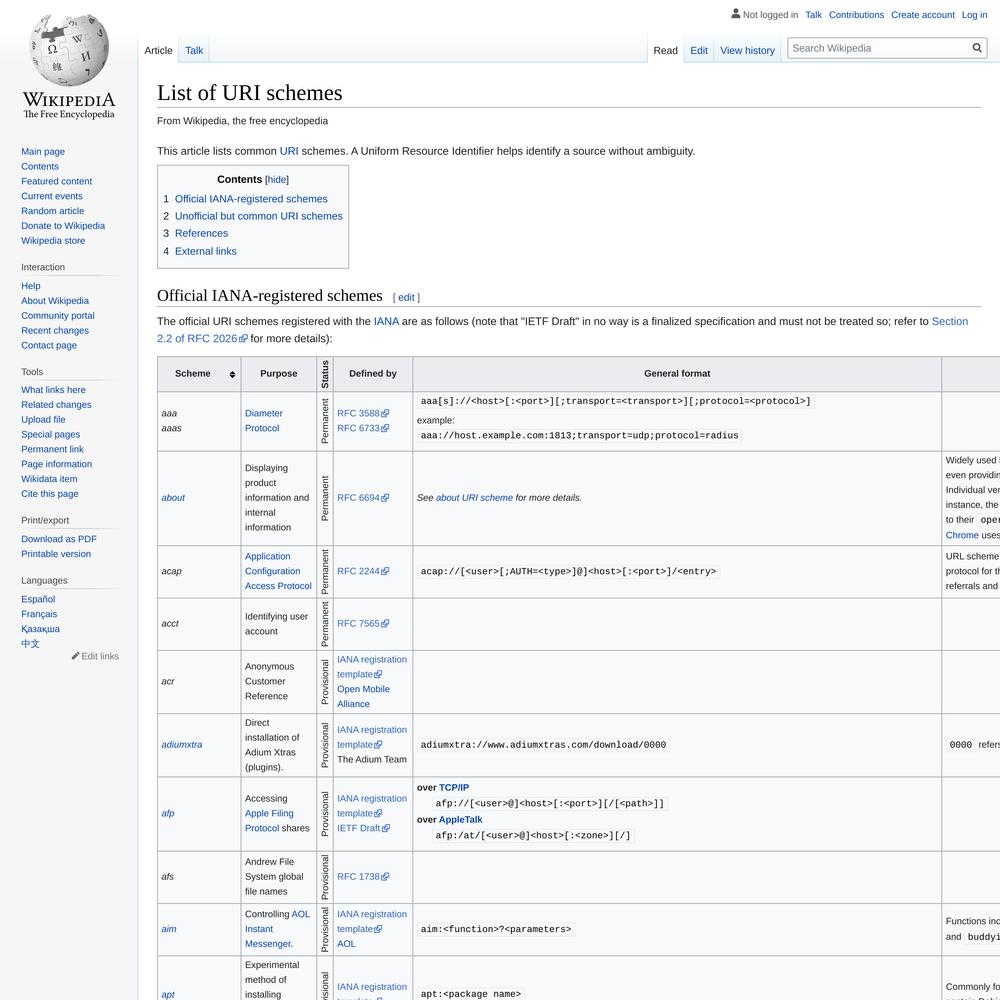Click Log in link
Viewport: 1000px width, 1000px height.
pyautogui.click(x=974, y=15)
